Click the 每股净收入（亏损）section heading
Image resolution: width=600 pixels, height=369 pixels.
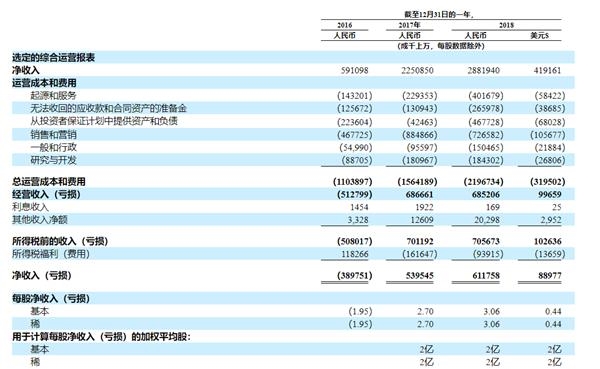pos(51,299)
